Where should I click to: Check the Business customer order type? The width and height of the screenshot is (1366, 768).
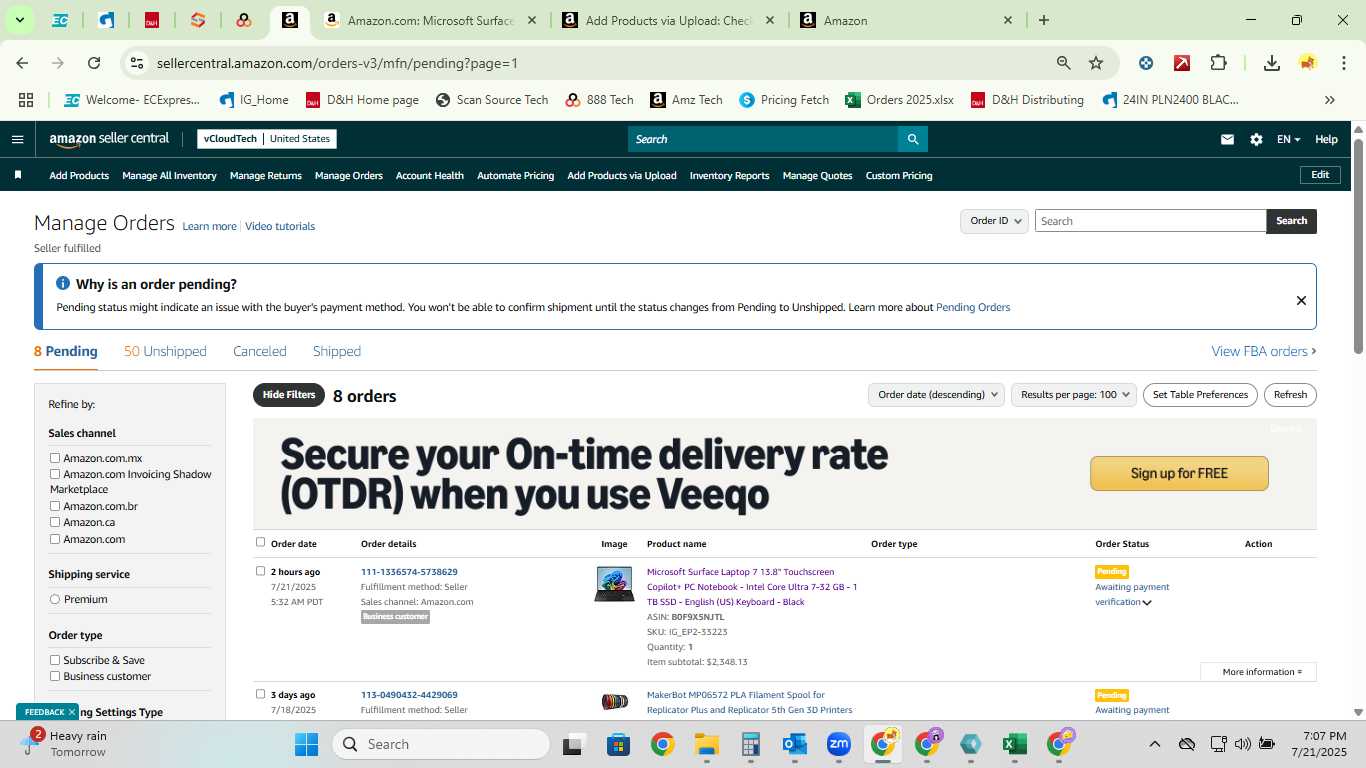coord(55,676)
